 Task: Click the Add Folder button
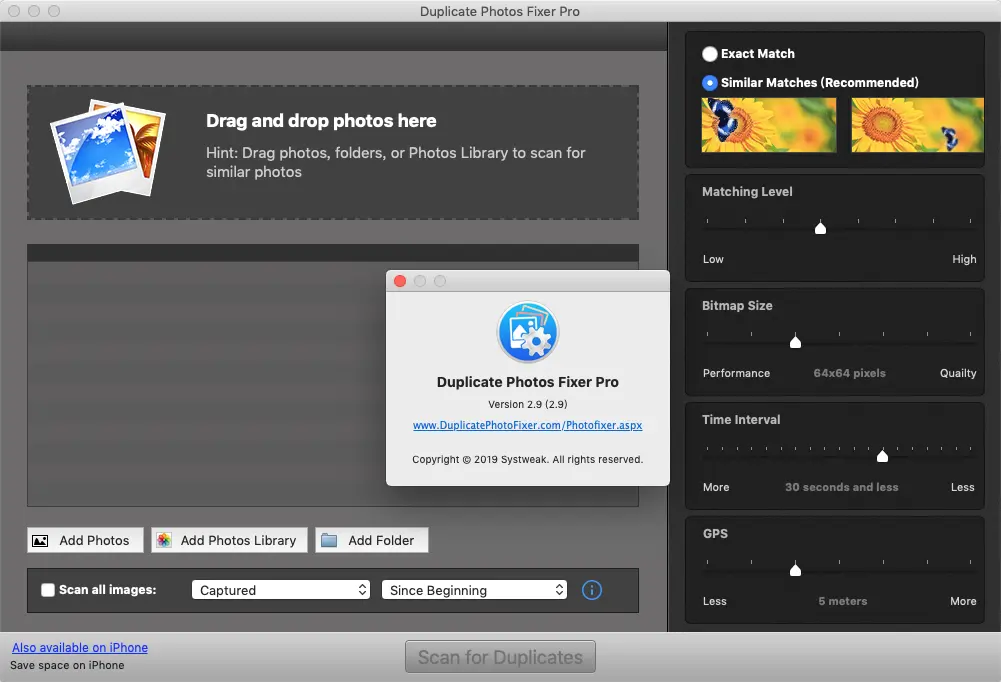[x=372, y=540]
